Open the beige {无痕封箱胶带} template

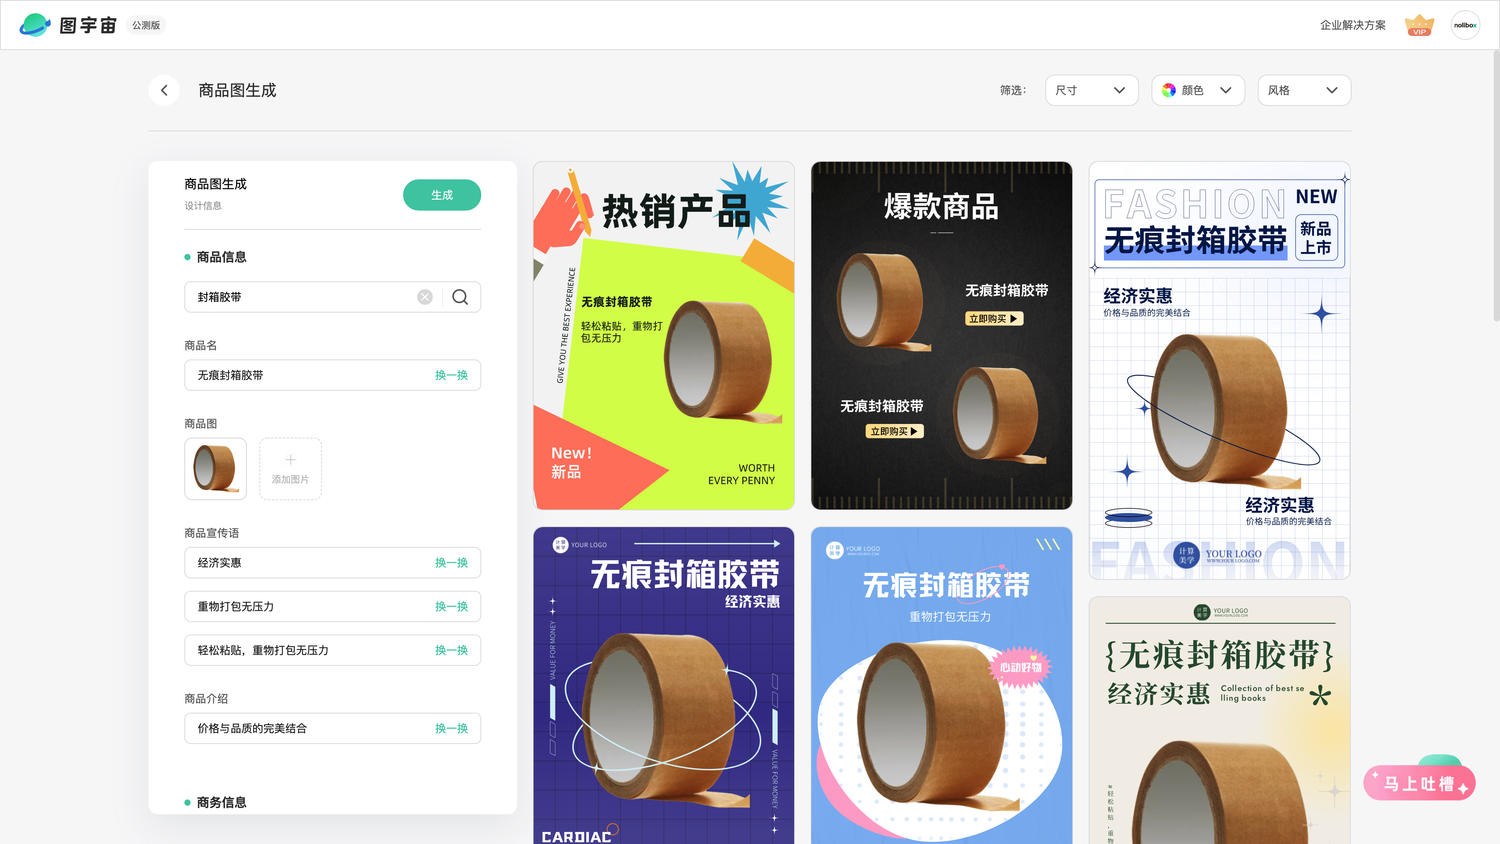tap(1219, 721)
